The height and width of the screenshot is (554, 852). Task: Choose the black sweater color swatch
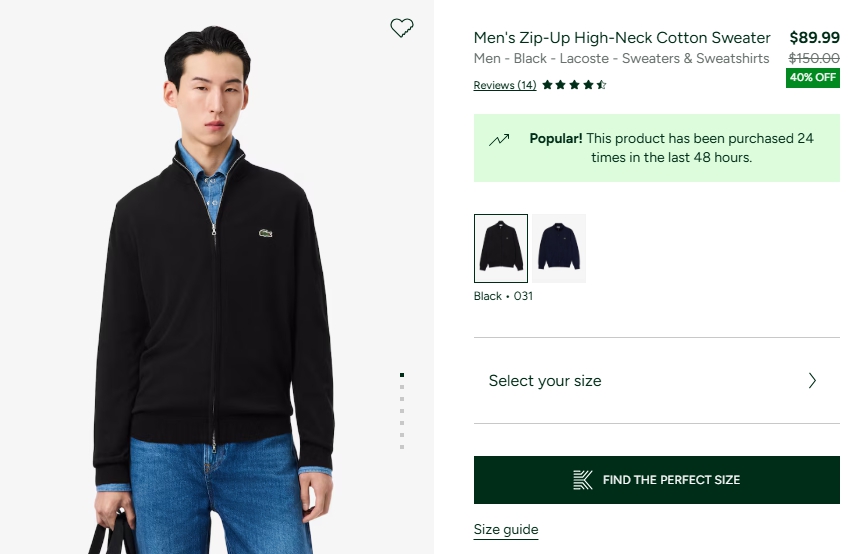tap(501, 248)
